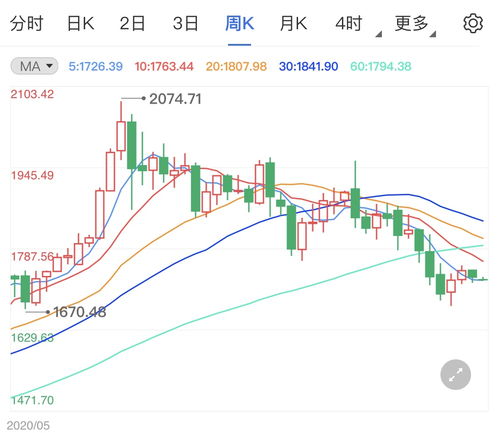Open the MA indicator dropdown

34,66
